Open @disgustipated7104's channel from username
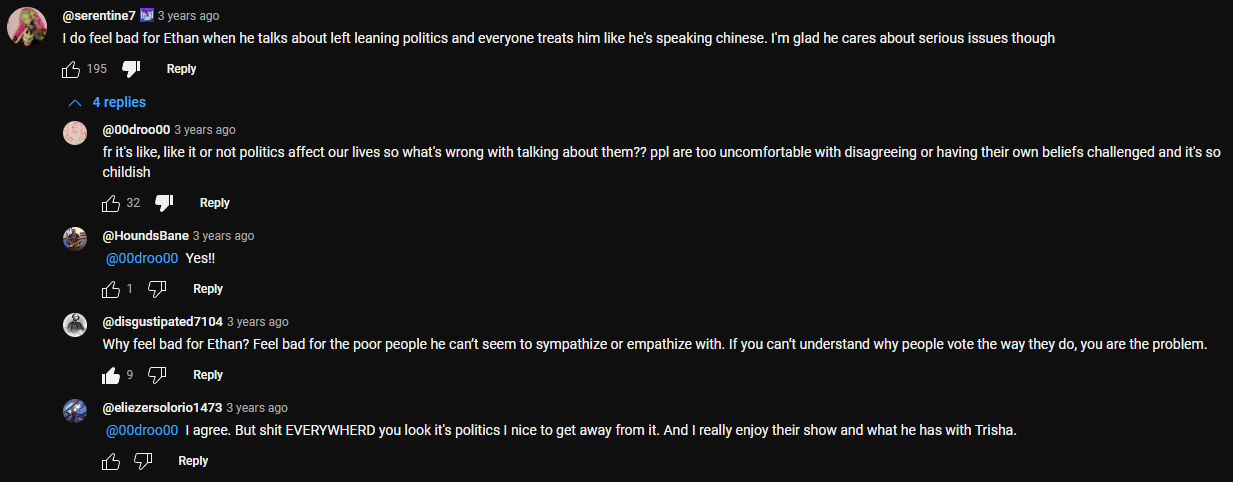Viewport: 1233px width, 482px height. click(x=162, y=322)
